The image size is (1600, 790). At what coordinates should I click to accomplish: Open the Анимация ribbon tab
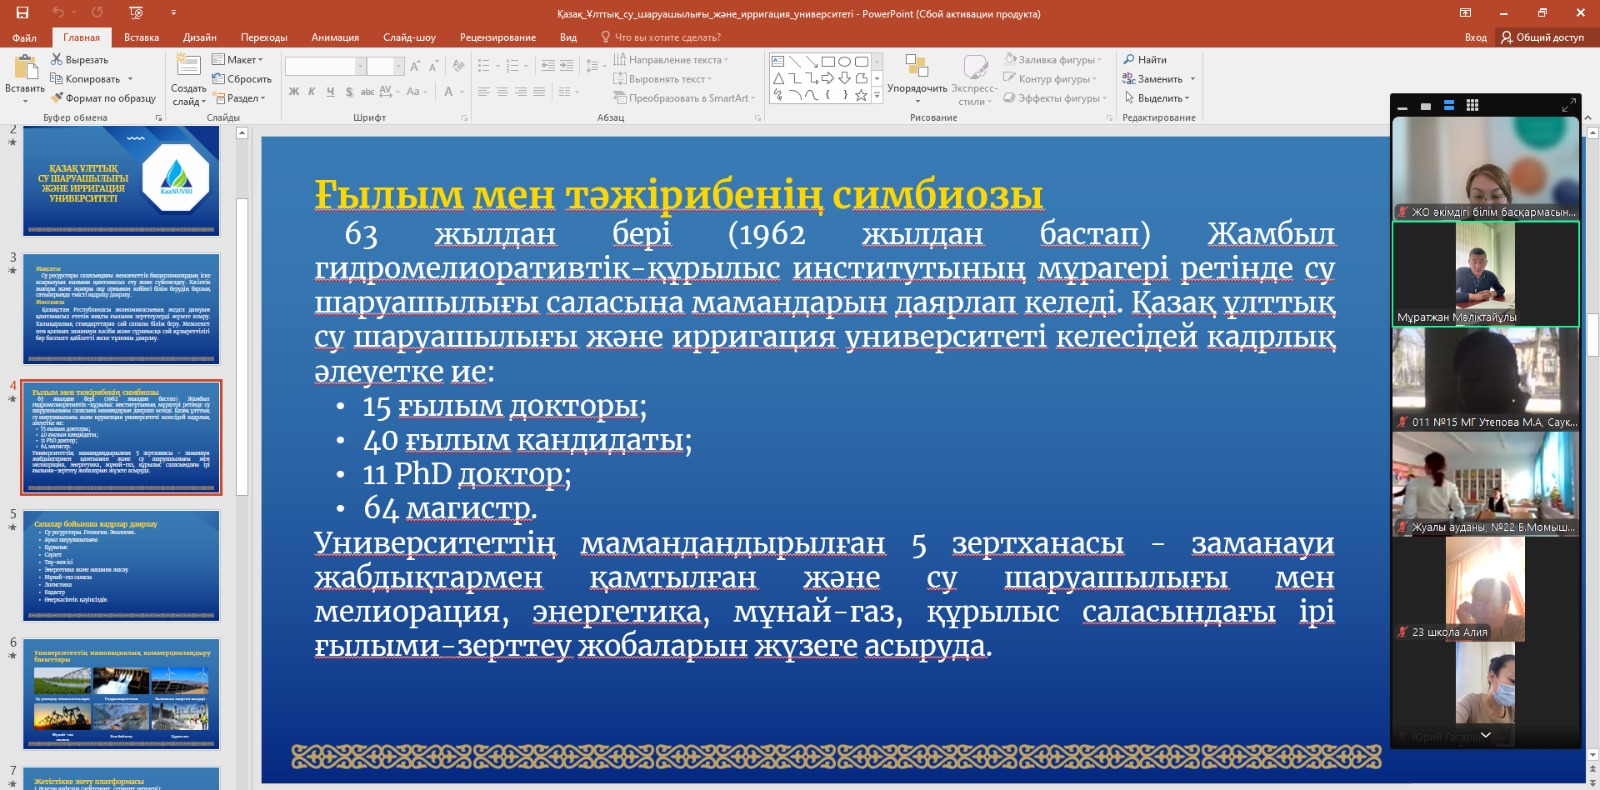pyautogui.click(x=335, y=38)
